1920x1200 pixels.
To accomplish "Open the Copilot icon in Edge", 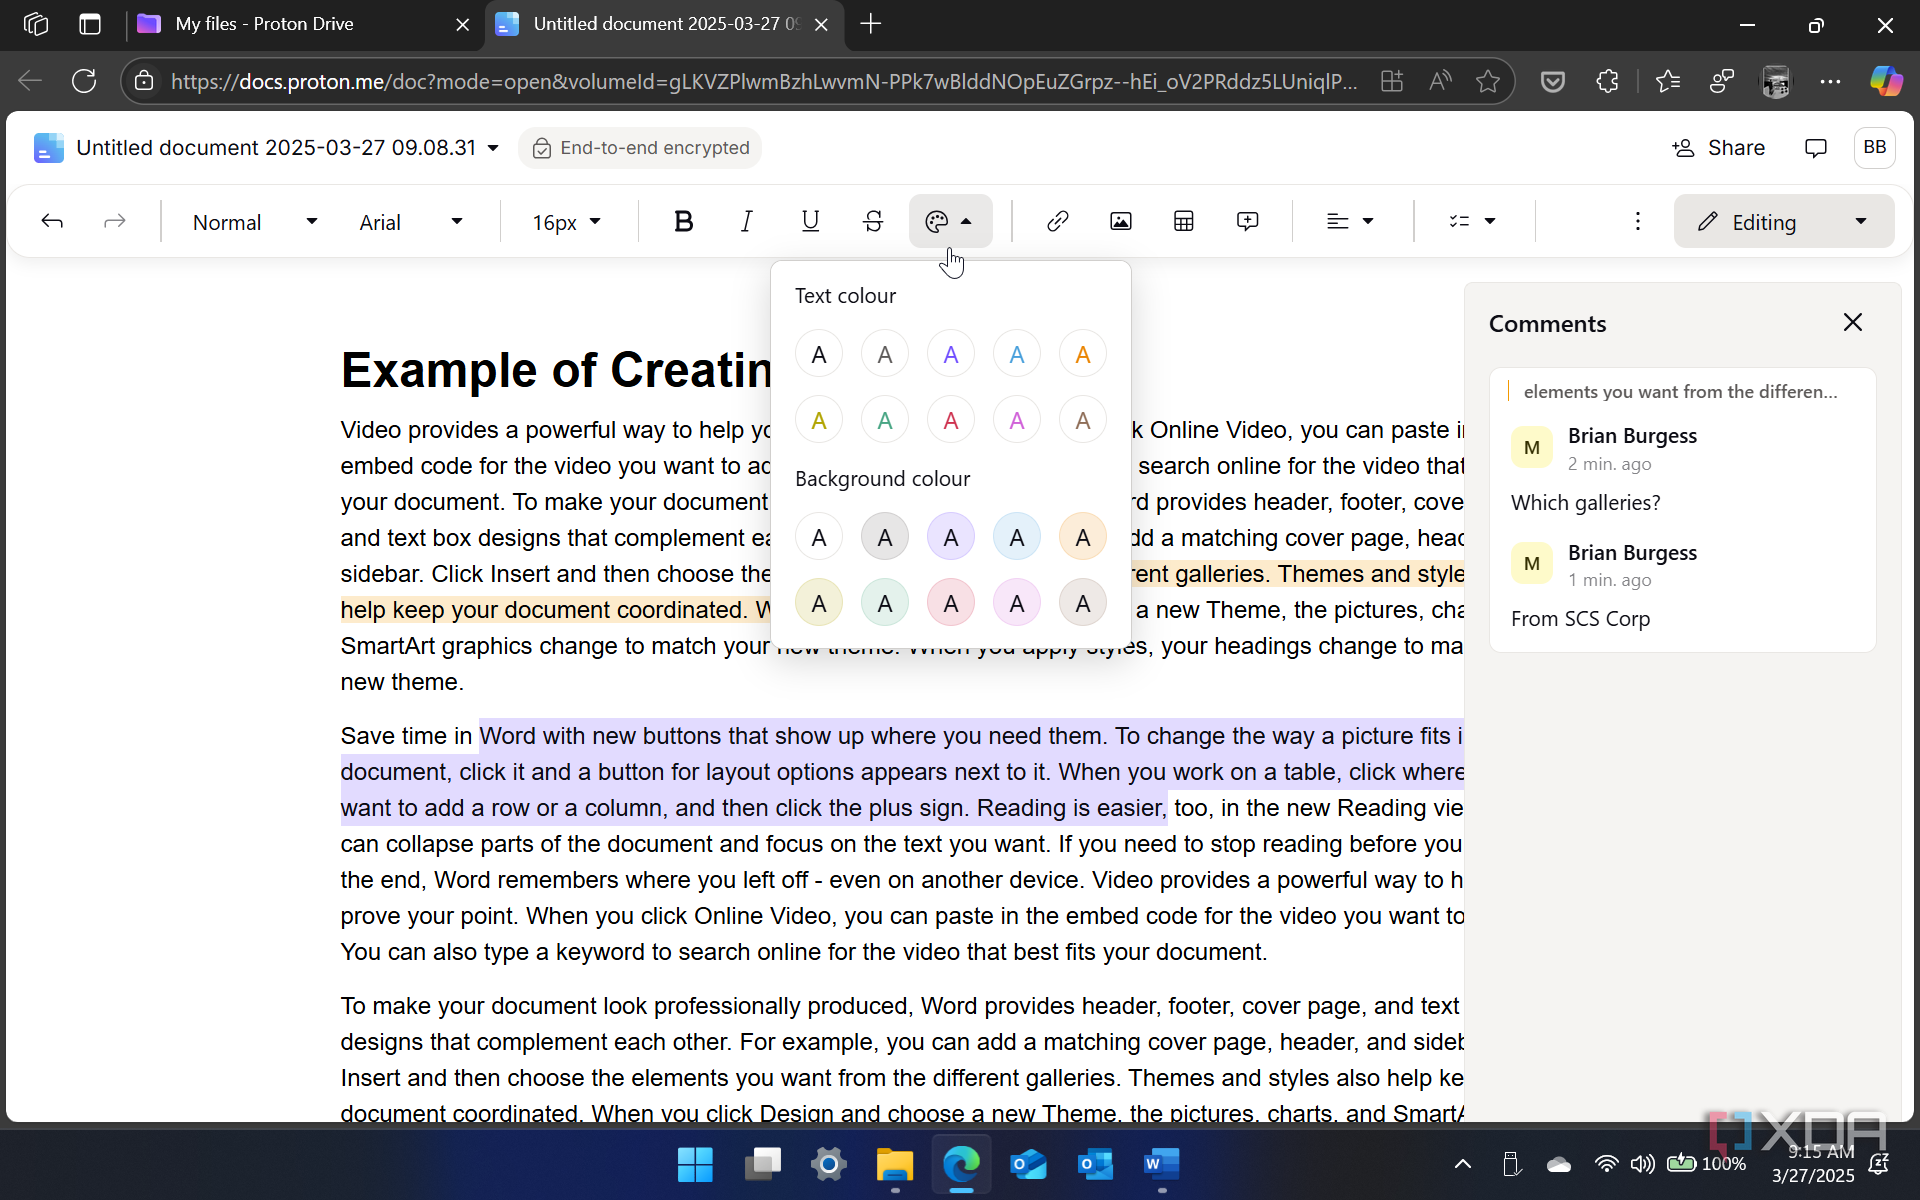I will point(1886,81).
